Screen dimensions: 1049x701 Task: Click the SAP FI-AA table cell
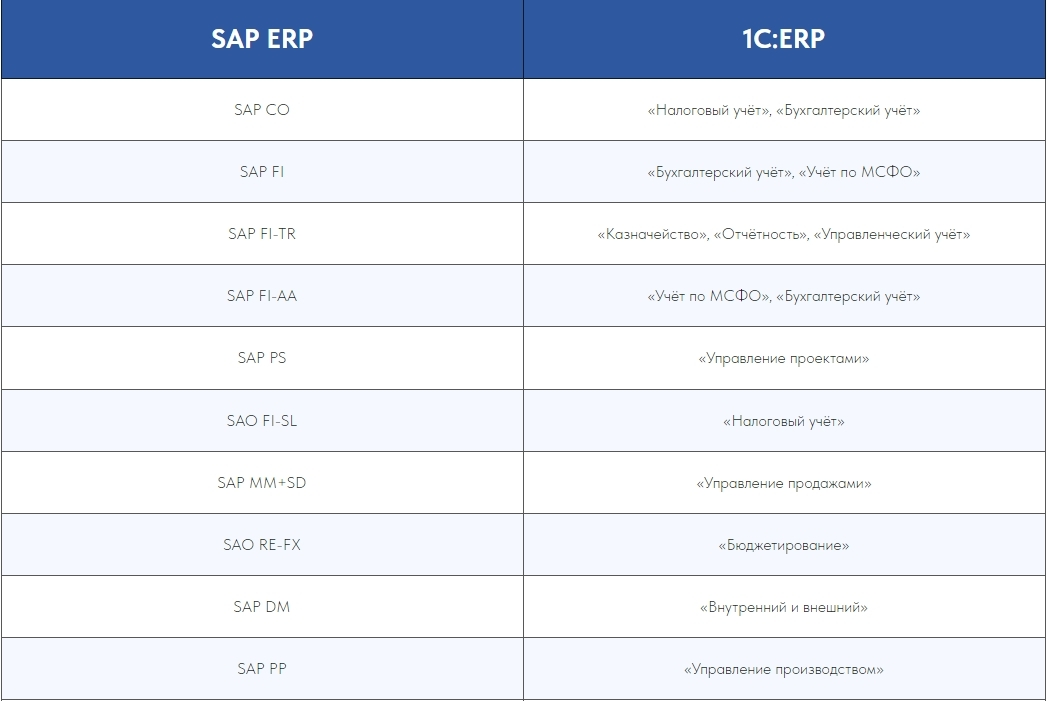(x=262, y=296)
